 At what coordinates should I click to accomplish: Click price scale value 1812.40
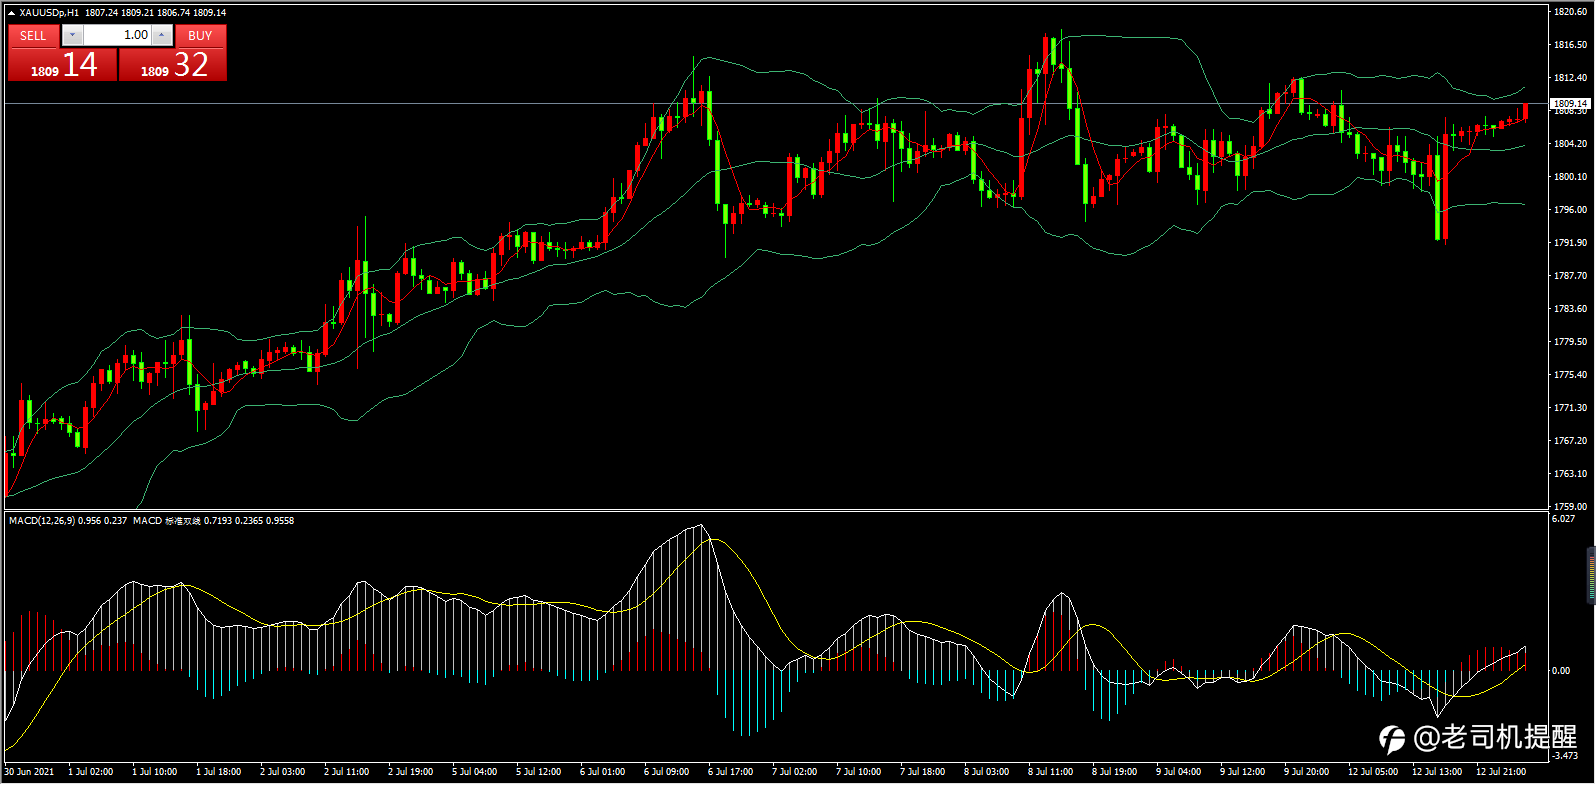[1570, 78]
